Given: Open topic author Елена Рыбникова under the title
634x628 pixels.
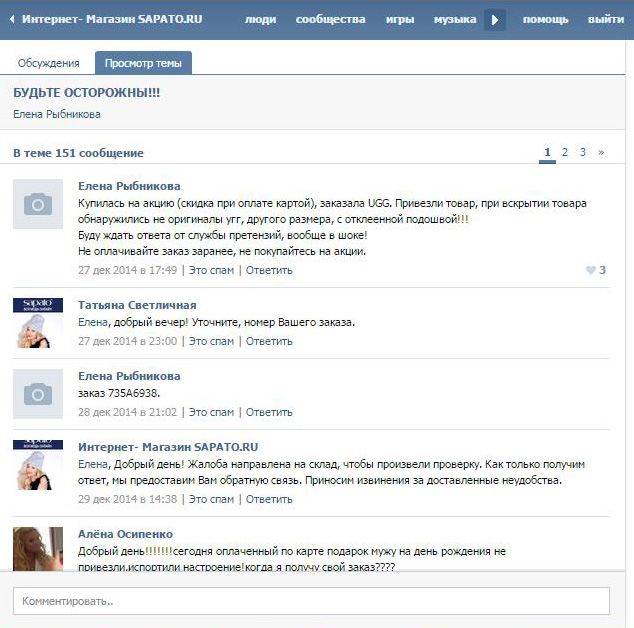Looking at the screenshot, I should click(x=57, y=114).
